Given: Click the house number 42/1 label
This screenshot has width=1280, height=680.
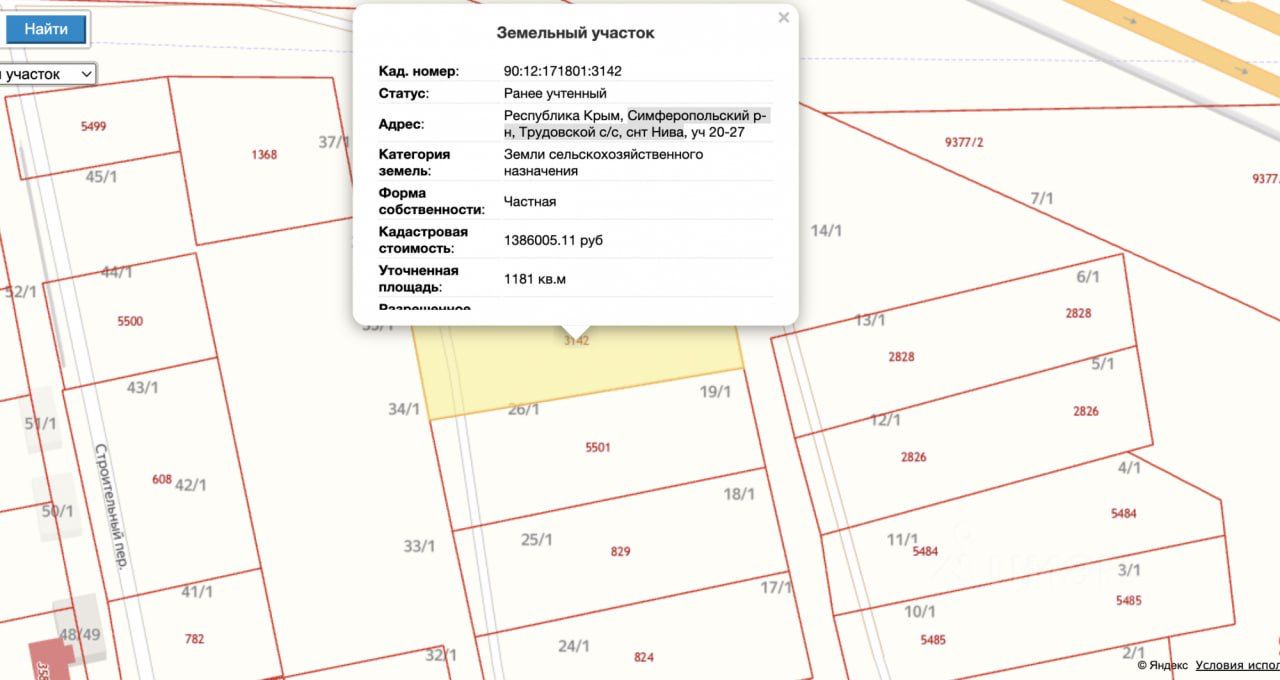Looking at the screenshot, I should point(190,485).
